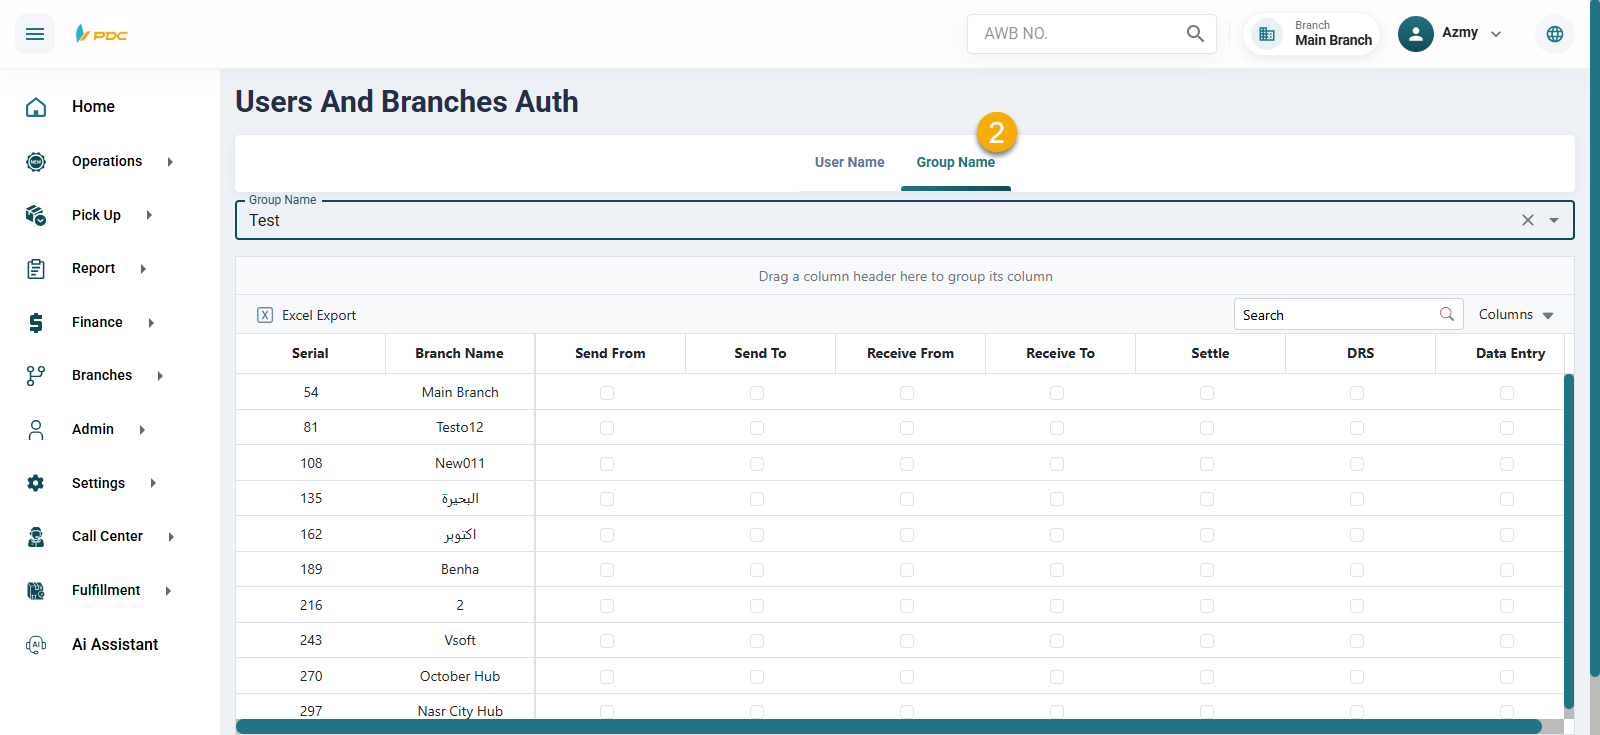The image size is (1600, 735).
Task: Expand the Settings submenu arrow
Action: [x=153, y=483]
